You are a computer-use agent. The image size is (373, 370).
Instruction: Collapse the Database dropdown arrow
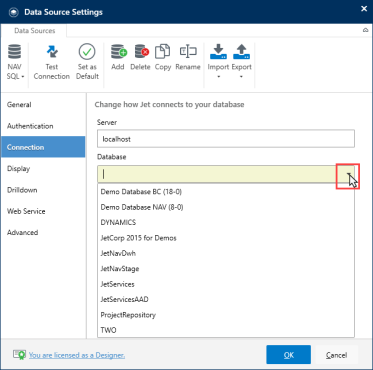pos(348,174)
